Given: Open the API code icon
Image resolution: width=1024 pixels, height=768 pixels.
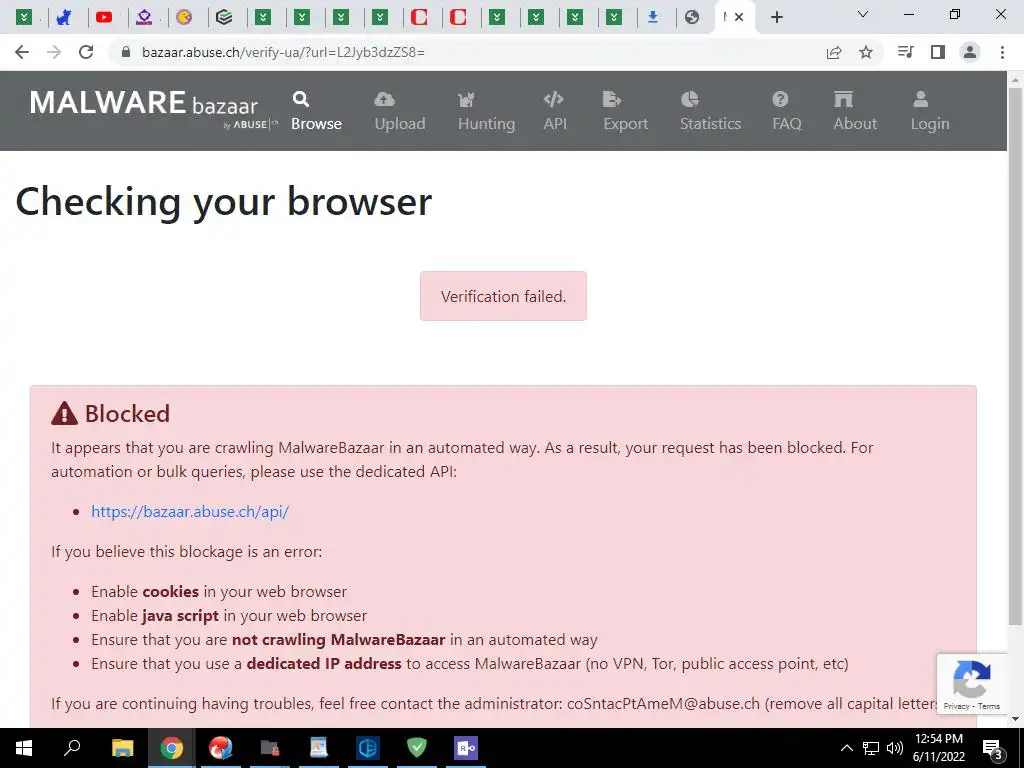Looking at the screenshot, I should pyautogui.click(x=553, y=99).
